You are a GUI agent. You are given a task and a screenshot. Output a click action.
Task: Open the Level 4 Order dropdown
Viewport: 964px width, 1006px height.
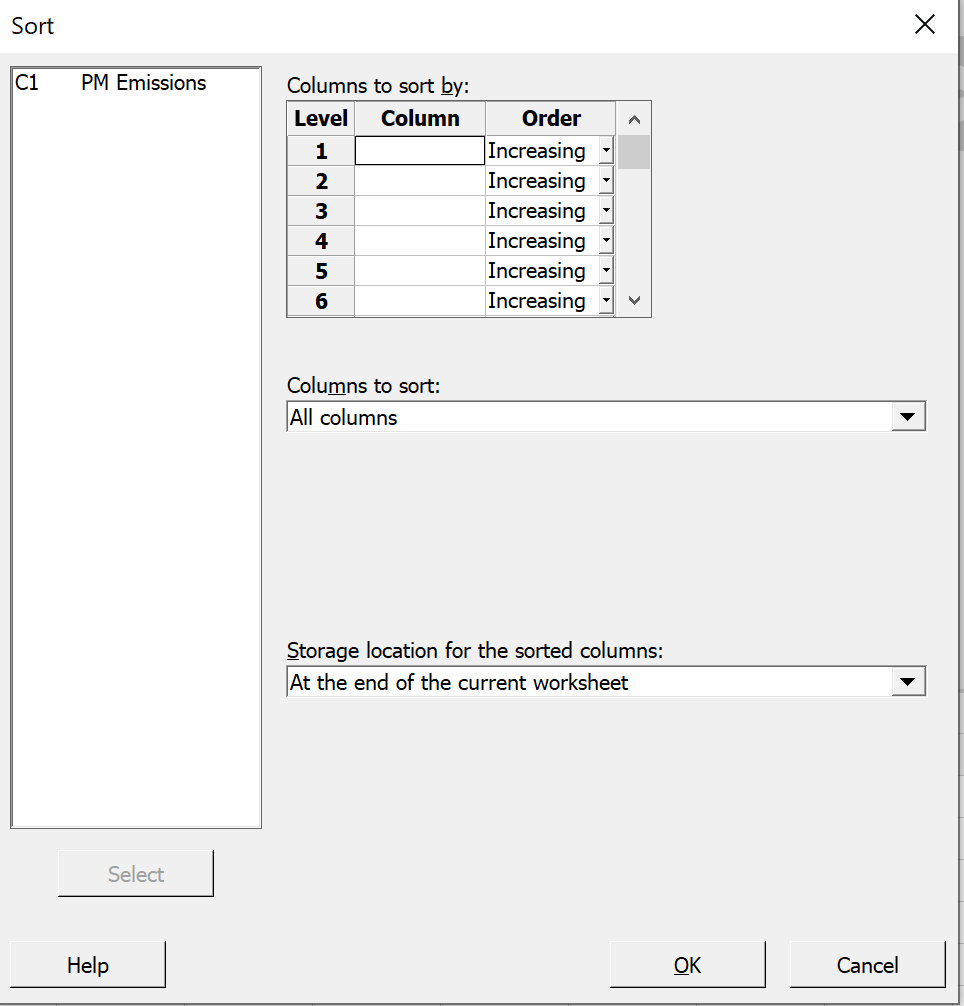coord(606,241)
